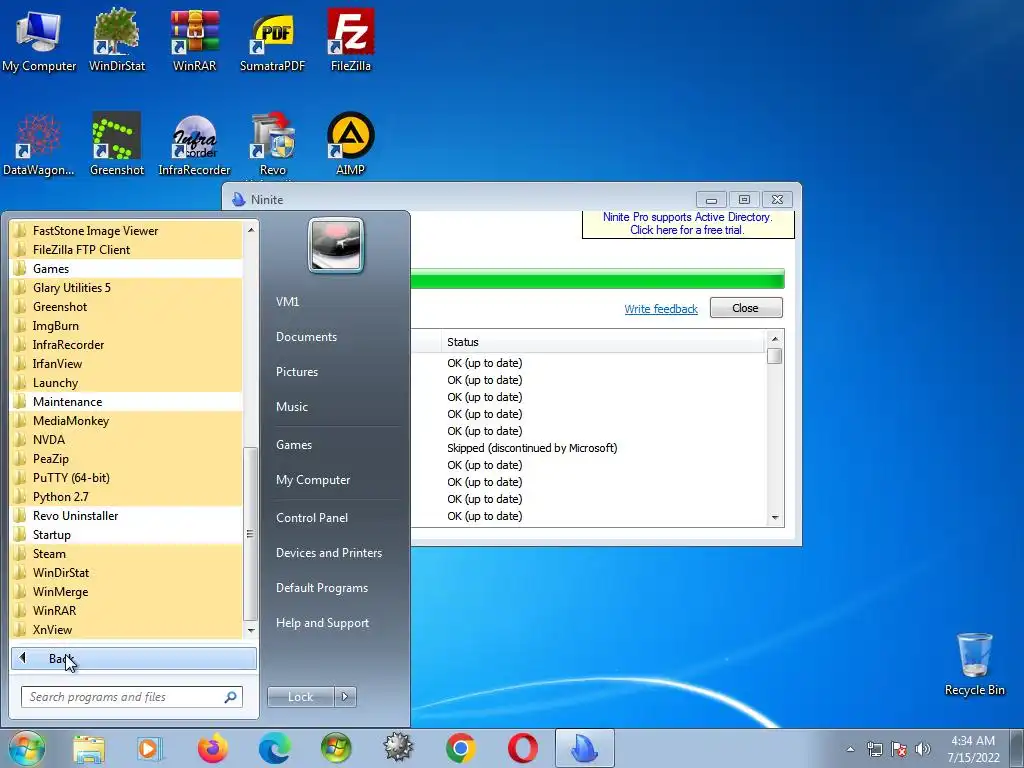The height and width of the screenshot is (768, 1024).
Task: Open the My Computer desktop icon
Action: tap(39, 40)
